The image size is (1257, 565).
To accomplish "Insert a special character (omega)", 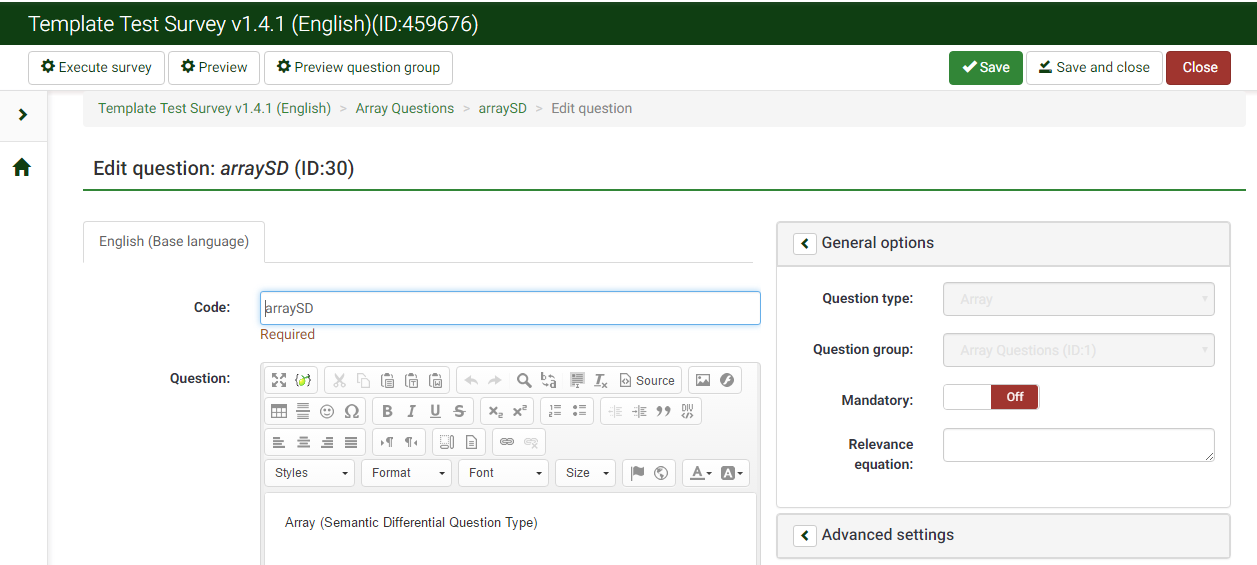I will pos(351,411).
